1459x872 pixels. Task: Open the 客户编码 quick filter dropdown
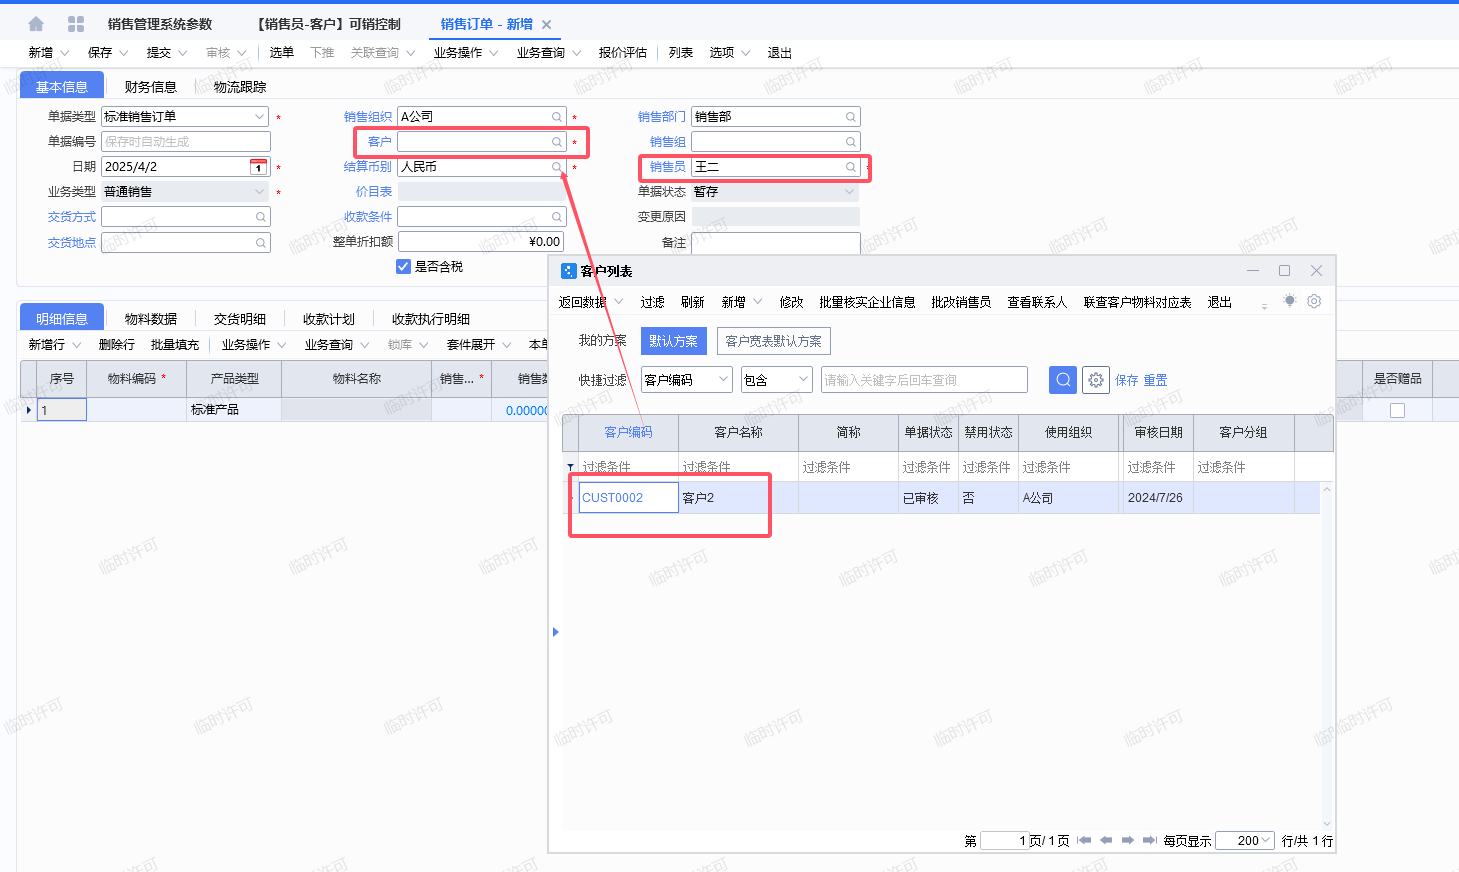point(723,380)
